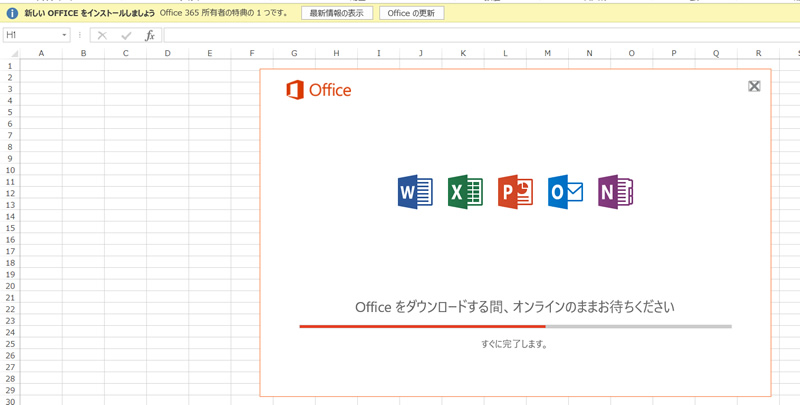Close the Office download dialog
Screen dimensions: 800x405
[x=754, y=86]
